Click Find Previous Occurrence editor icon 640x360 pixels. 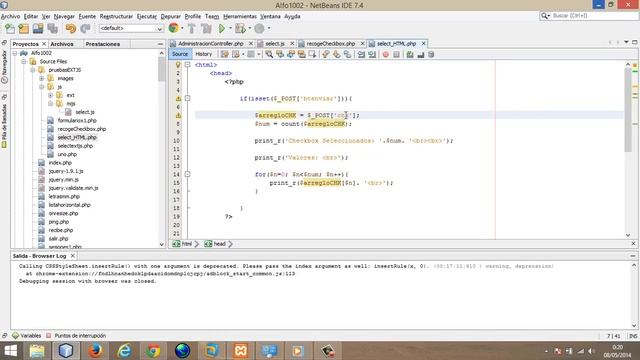(280, 54)
